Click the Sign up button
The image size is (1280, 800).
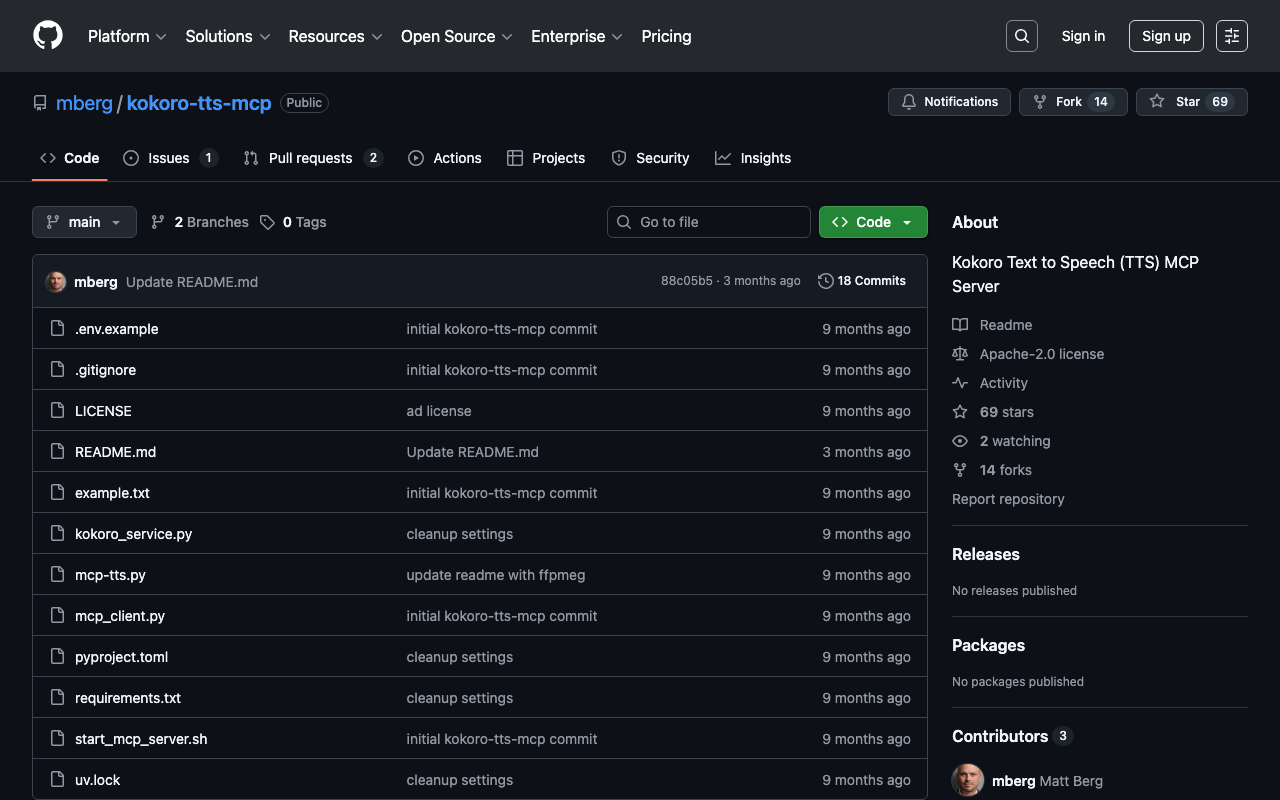(1166, 36)
